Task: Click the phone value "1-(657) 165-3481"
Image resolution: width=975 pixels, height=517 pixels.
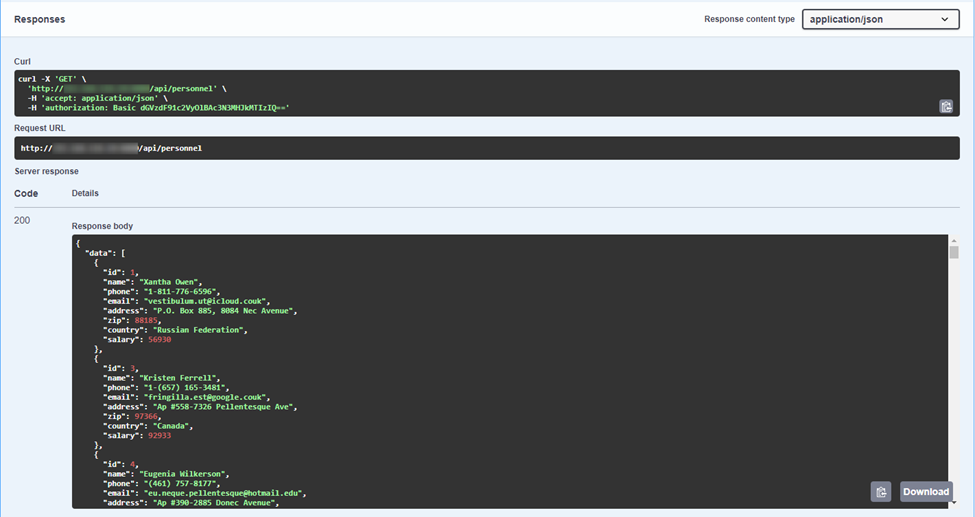Action: (x=184, y=388)
